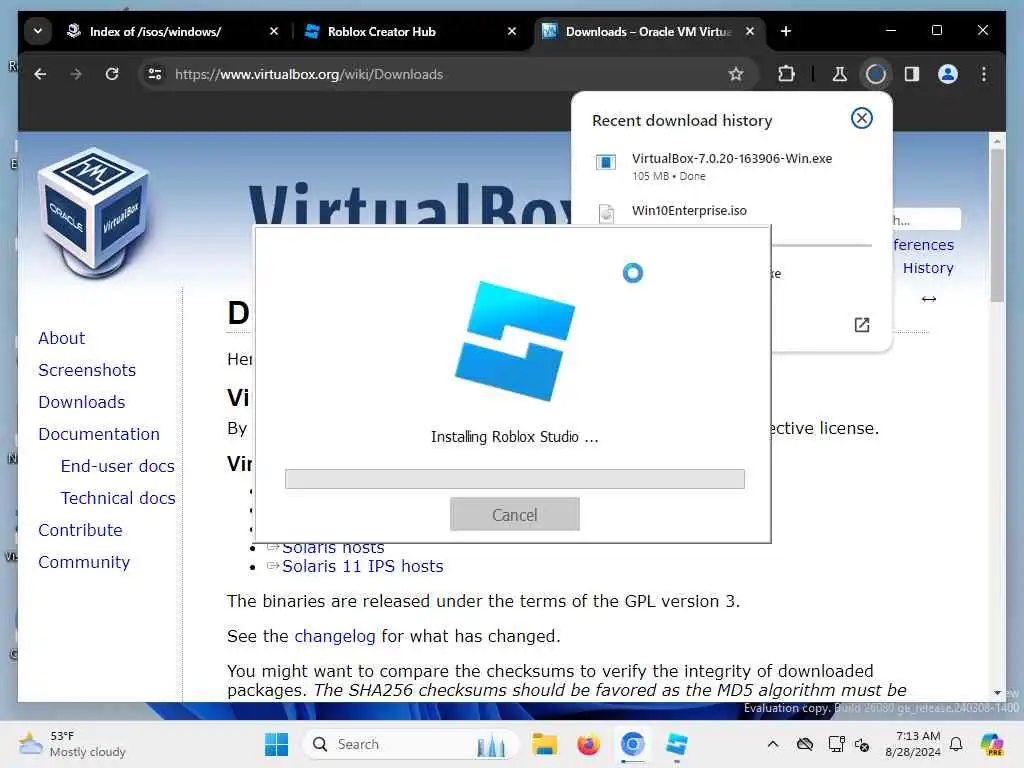Image resolution: width=1024 pixels, height=768 pixels.
Task: Open the Downloads sidebar link
Action: (82, 402)
